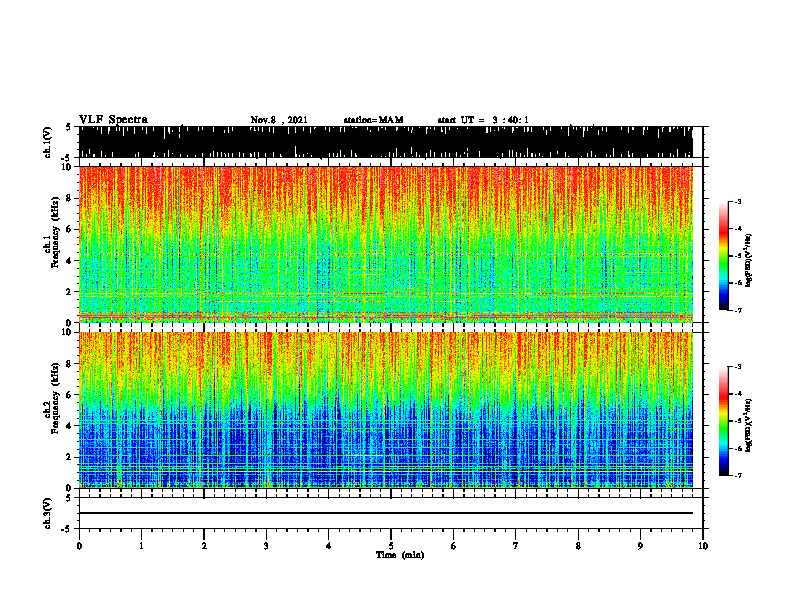Click the 10 kHz tick label on ch.1 axis
The width and height of the screenshot is (792, 612).
tap(68, 167)
